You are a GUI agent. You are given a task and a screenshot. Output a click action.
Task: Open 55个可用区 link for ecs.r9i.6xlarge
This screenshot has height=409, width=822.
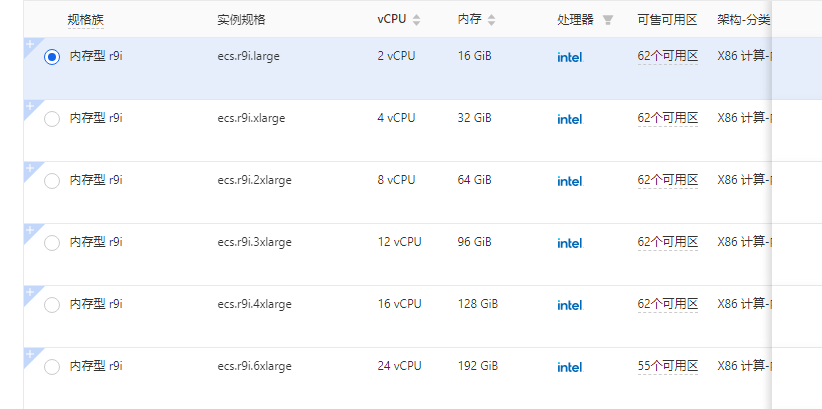click(667, 367)
